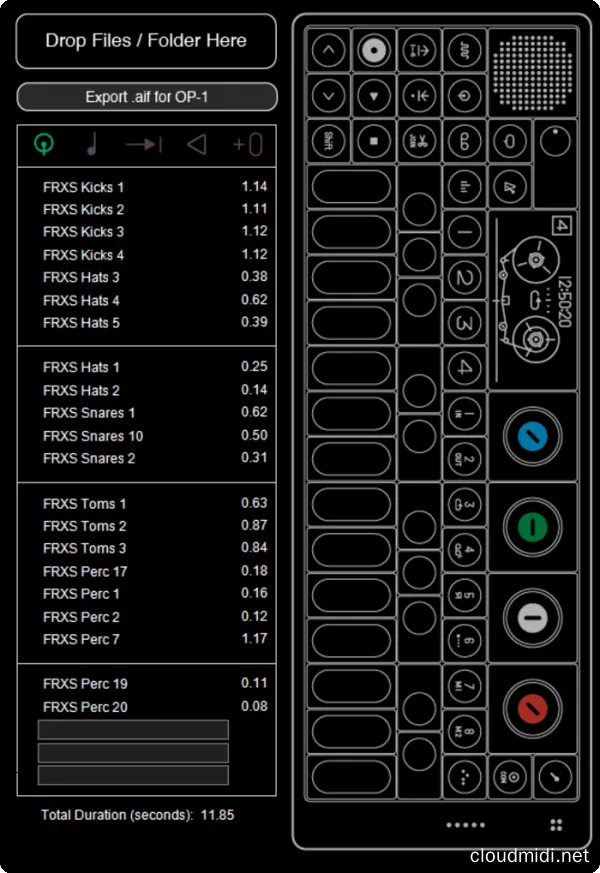The image size is (600, 873).
Task: Click the down chevron key
Action: 330,96
